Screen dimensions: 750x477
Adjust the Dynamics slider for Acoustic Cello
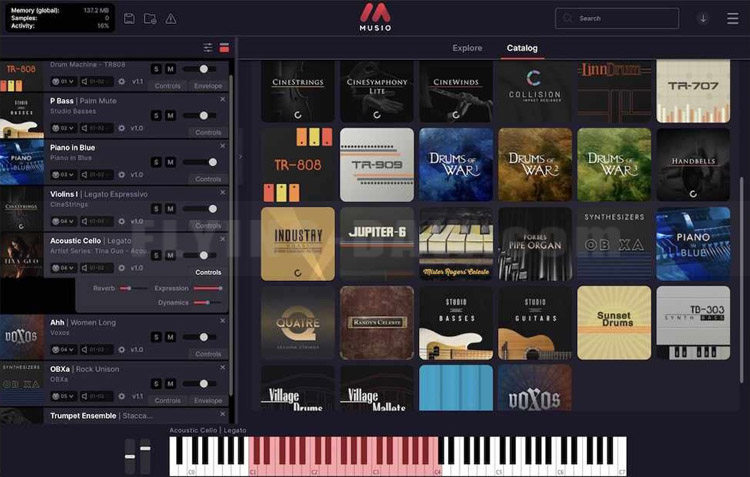point(208,302)
